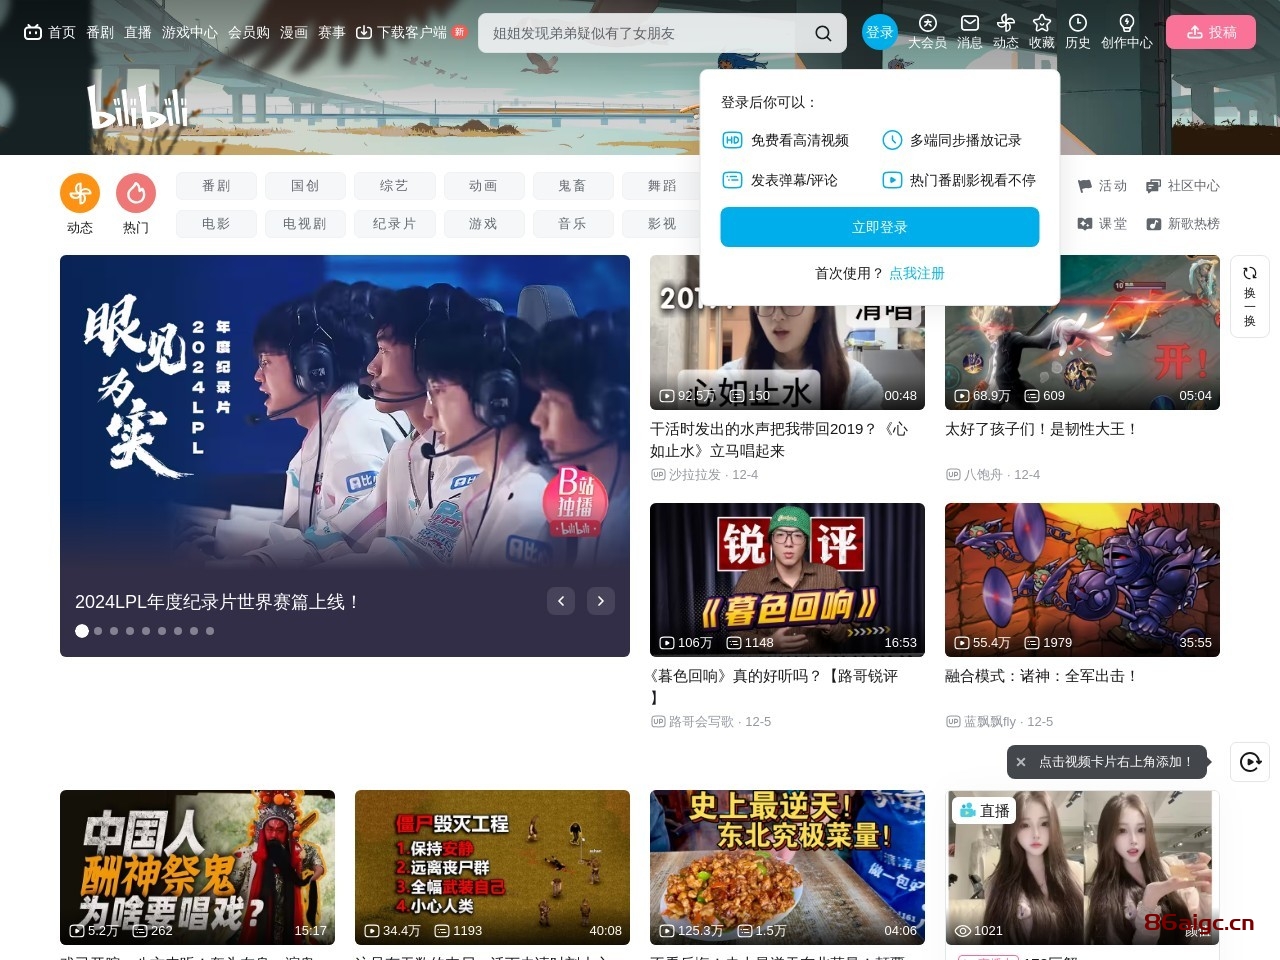Open the 新歌热榜 link

(x=1183, y=224)
